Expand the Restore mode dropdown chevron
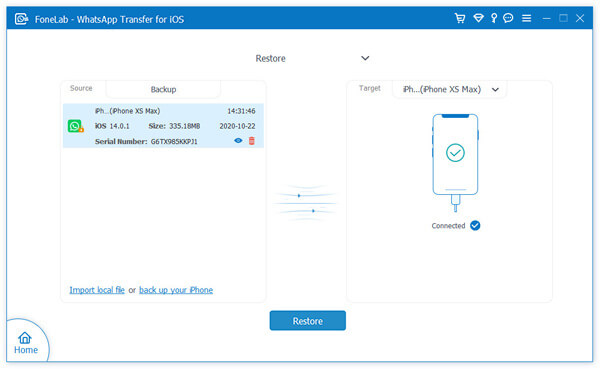The width and height of the screenshot is (600, 369). click(365, 58)
